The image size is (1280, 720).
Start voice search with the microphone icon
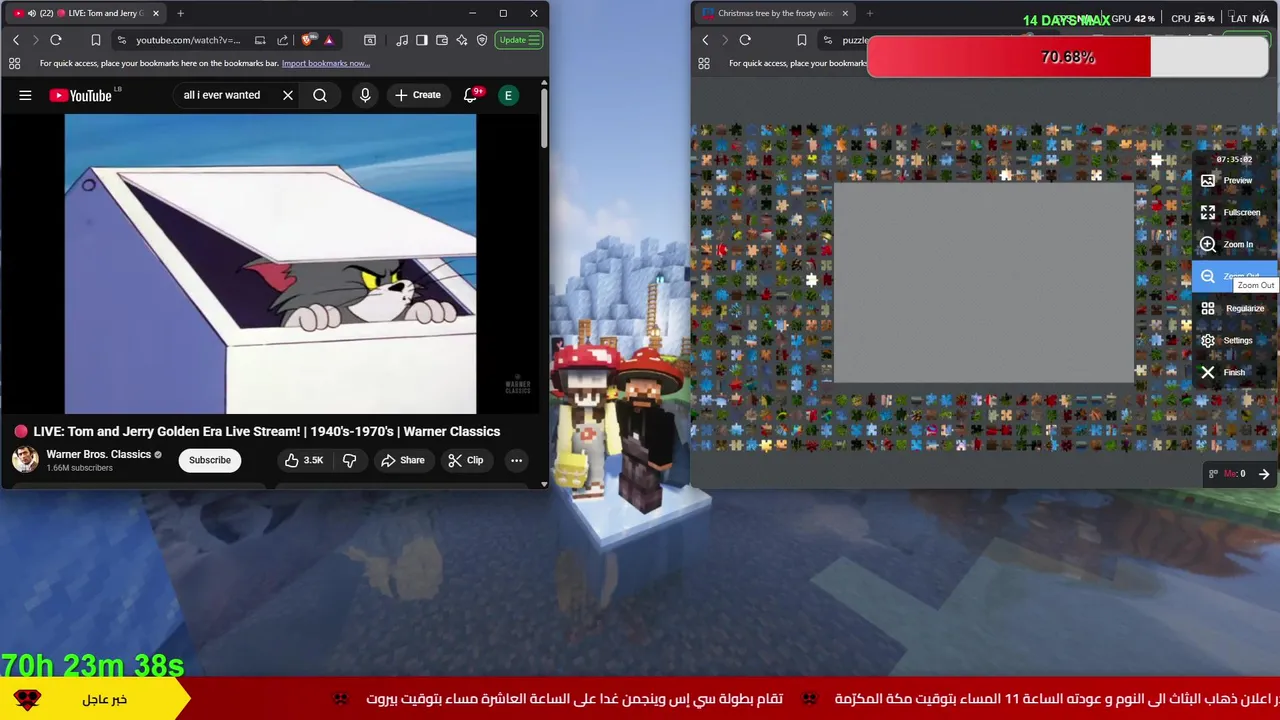[365, 95]
